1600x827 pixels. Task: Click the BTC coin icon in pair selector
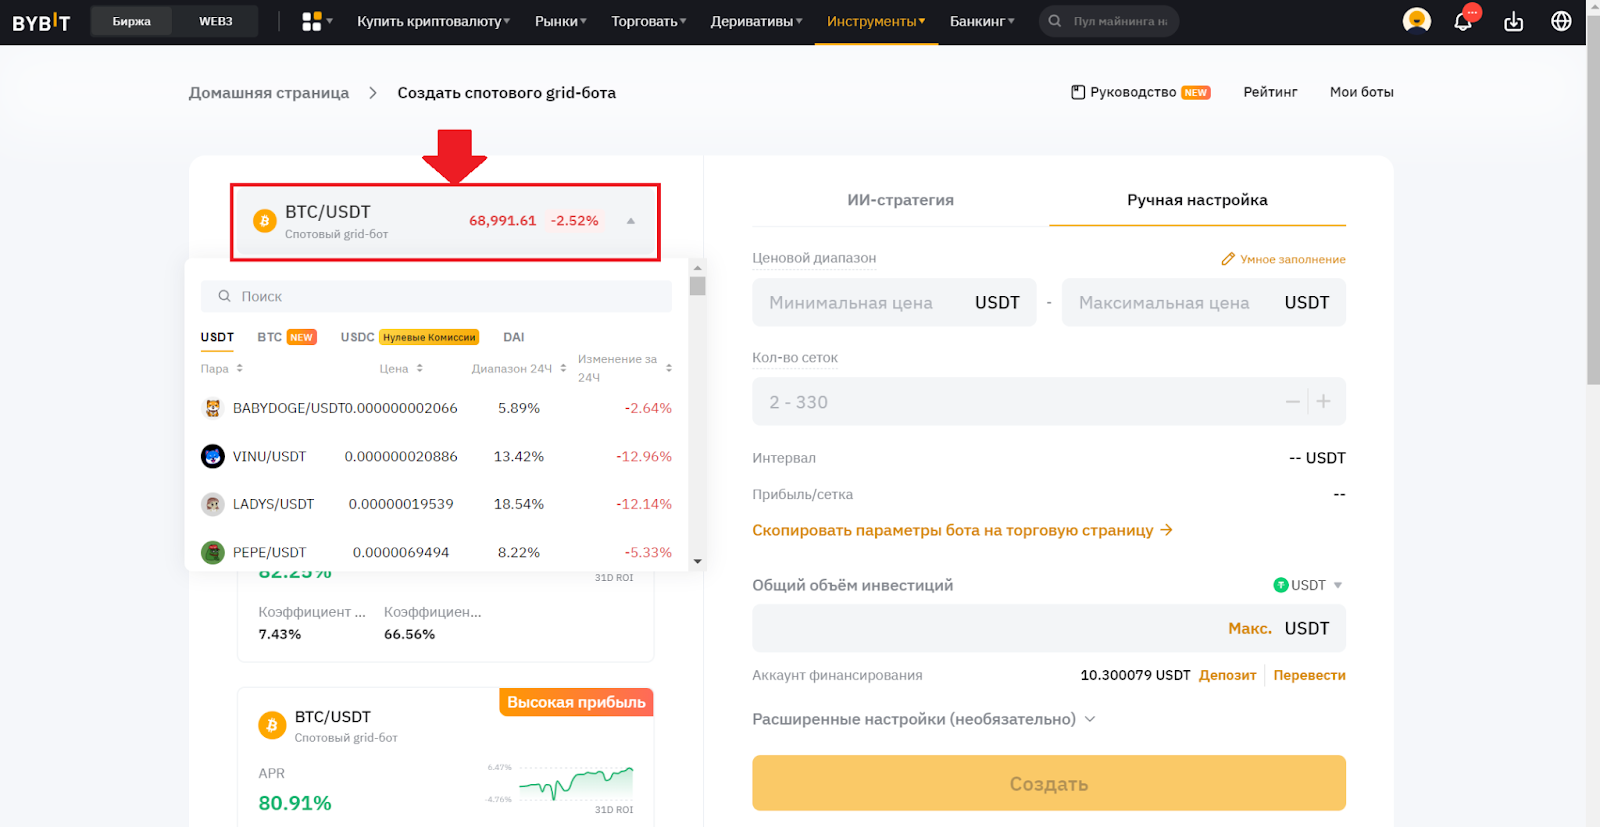265,221
